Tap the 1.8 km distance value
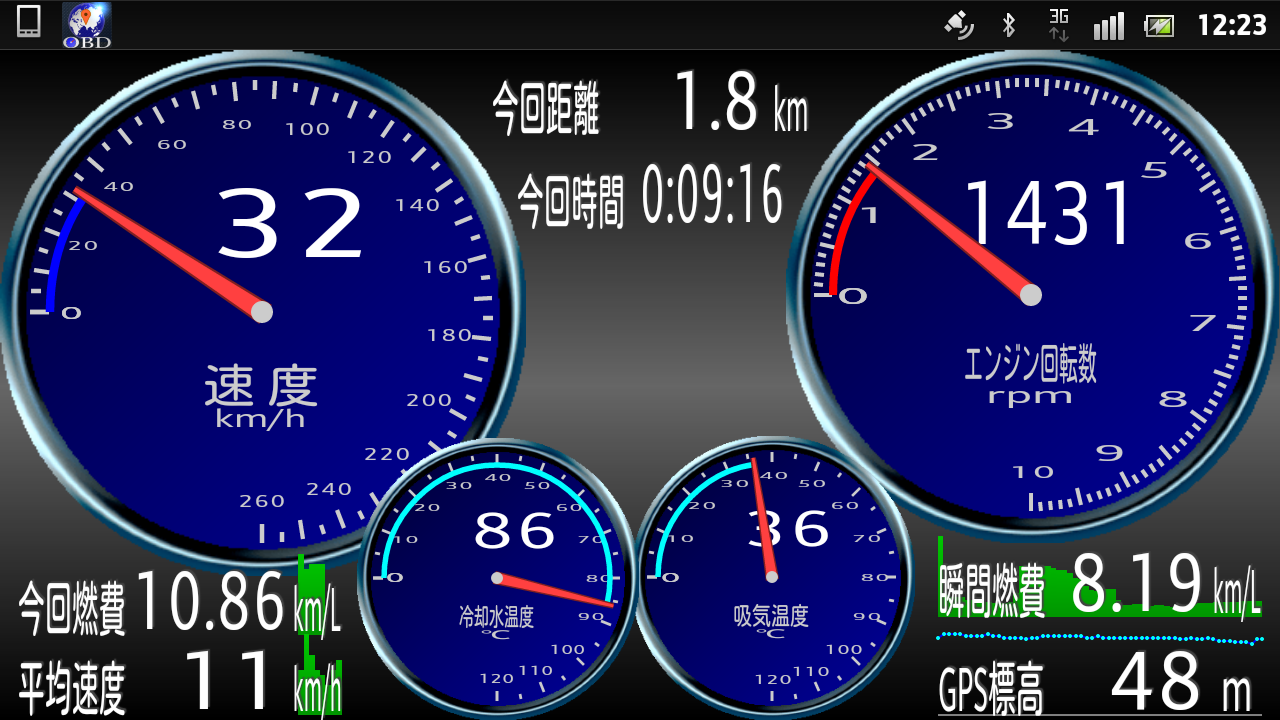Image resolution: width=1280 pixels, height=720 pixels. [741, 101]
